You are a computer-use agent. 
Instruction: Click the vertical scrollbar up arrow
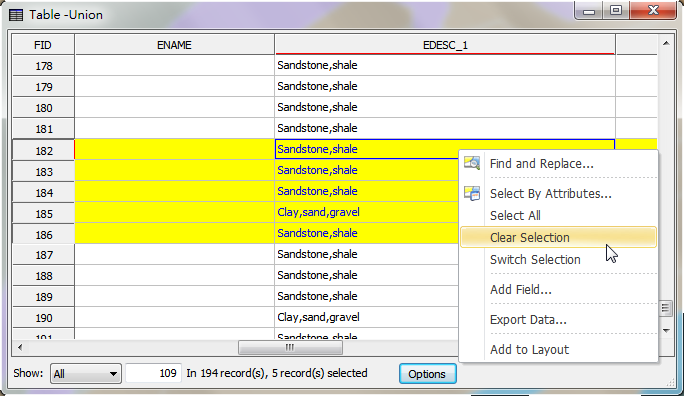coord(666,43)
